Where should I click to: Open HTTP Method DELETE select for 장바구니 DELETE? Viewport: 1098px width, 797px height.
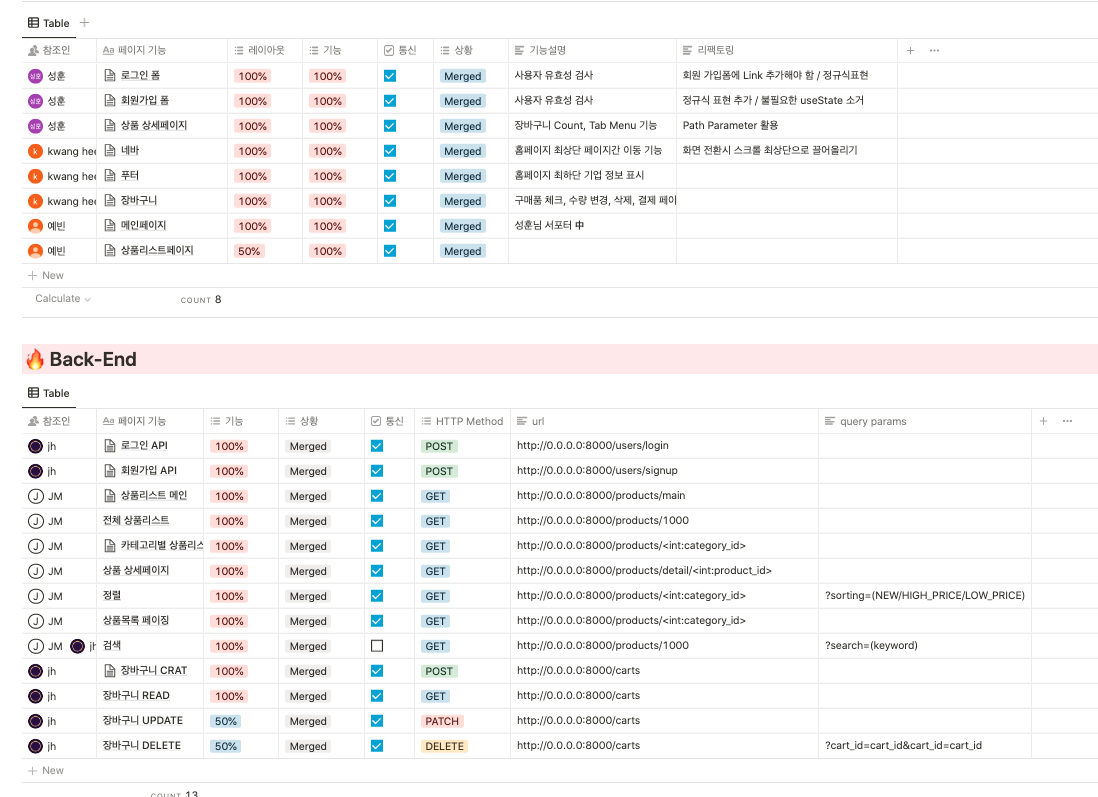click(x=444, y=746)
